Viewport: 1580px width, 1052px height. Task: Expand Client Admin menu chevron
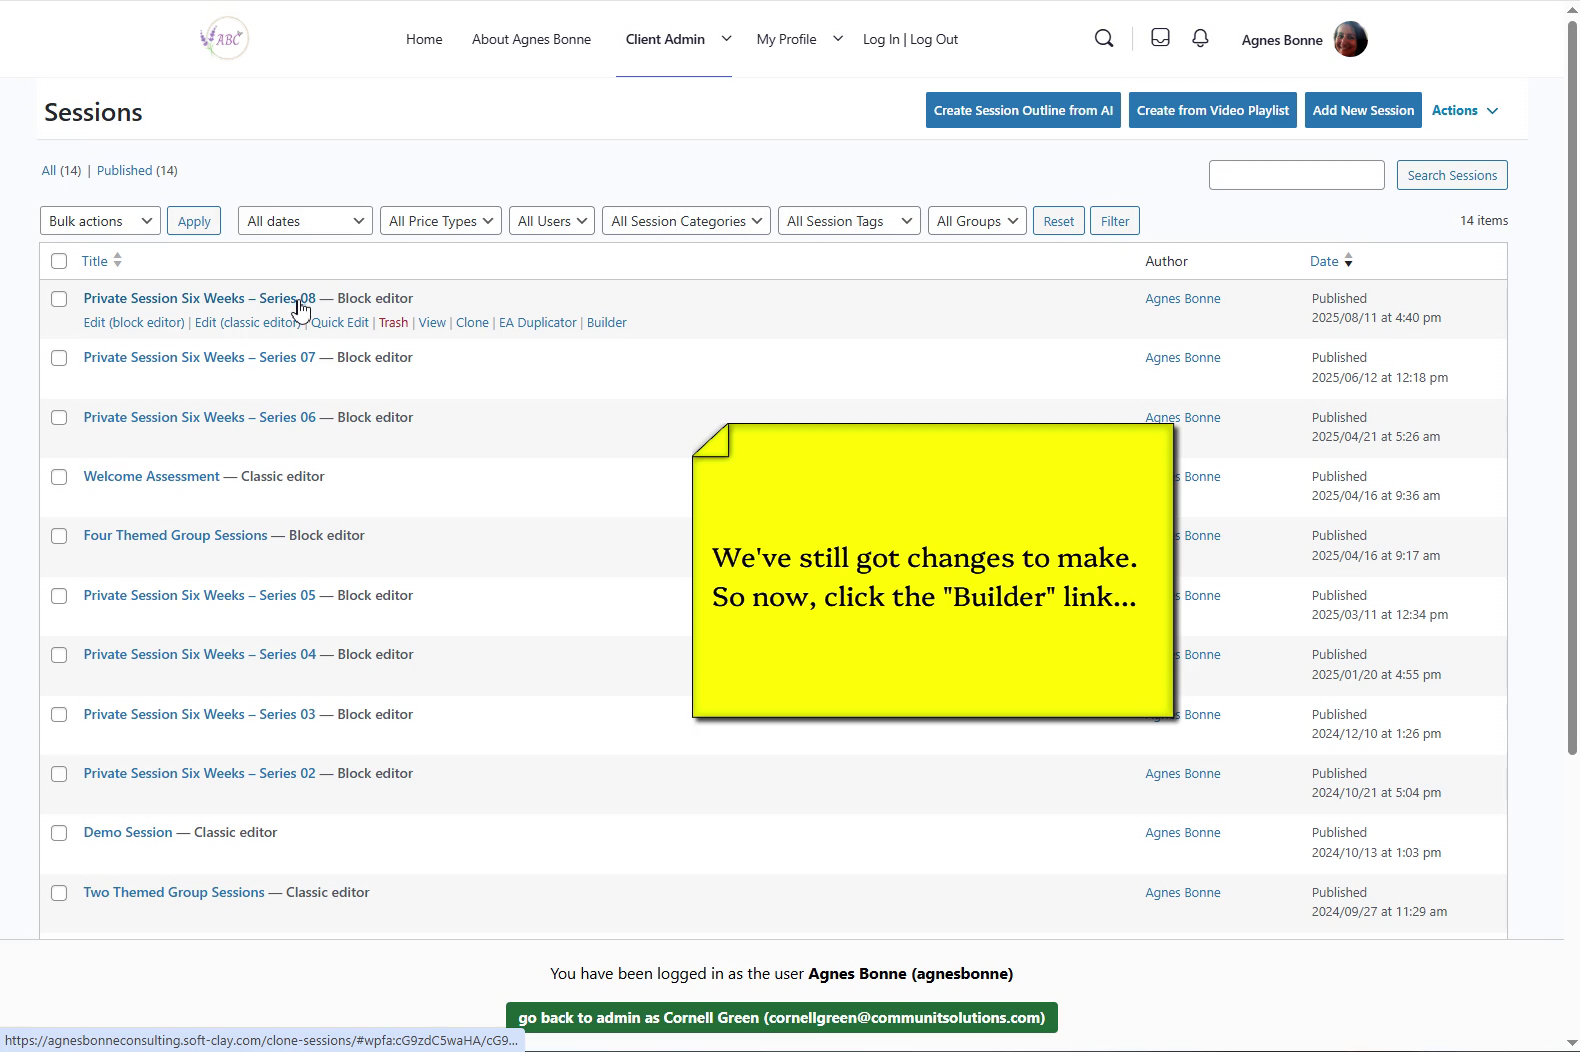726,39
